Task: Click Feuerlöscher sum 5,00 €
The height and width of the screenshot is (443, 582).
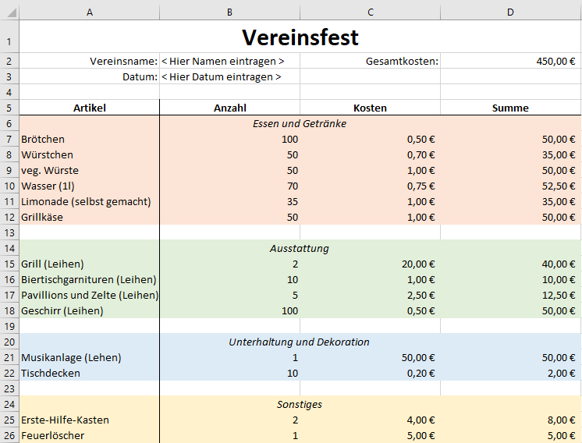Action: click(x=511, y=435)
